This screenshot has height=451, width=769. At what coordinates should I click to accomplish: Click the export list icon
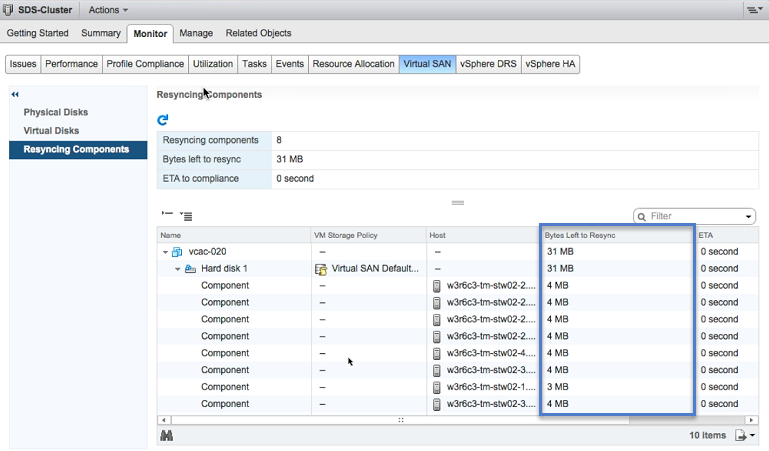coord(740,436)
